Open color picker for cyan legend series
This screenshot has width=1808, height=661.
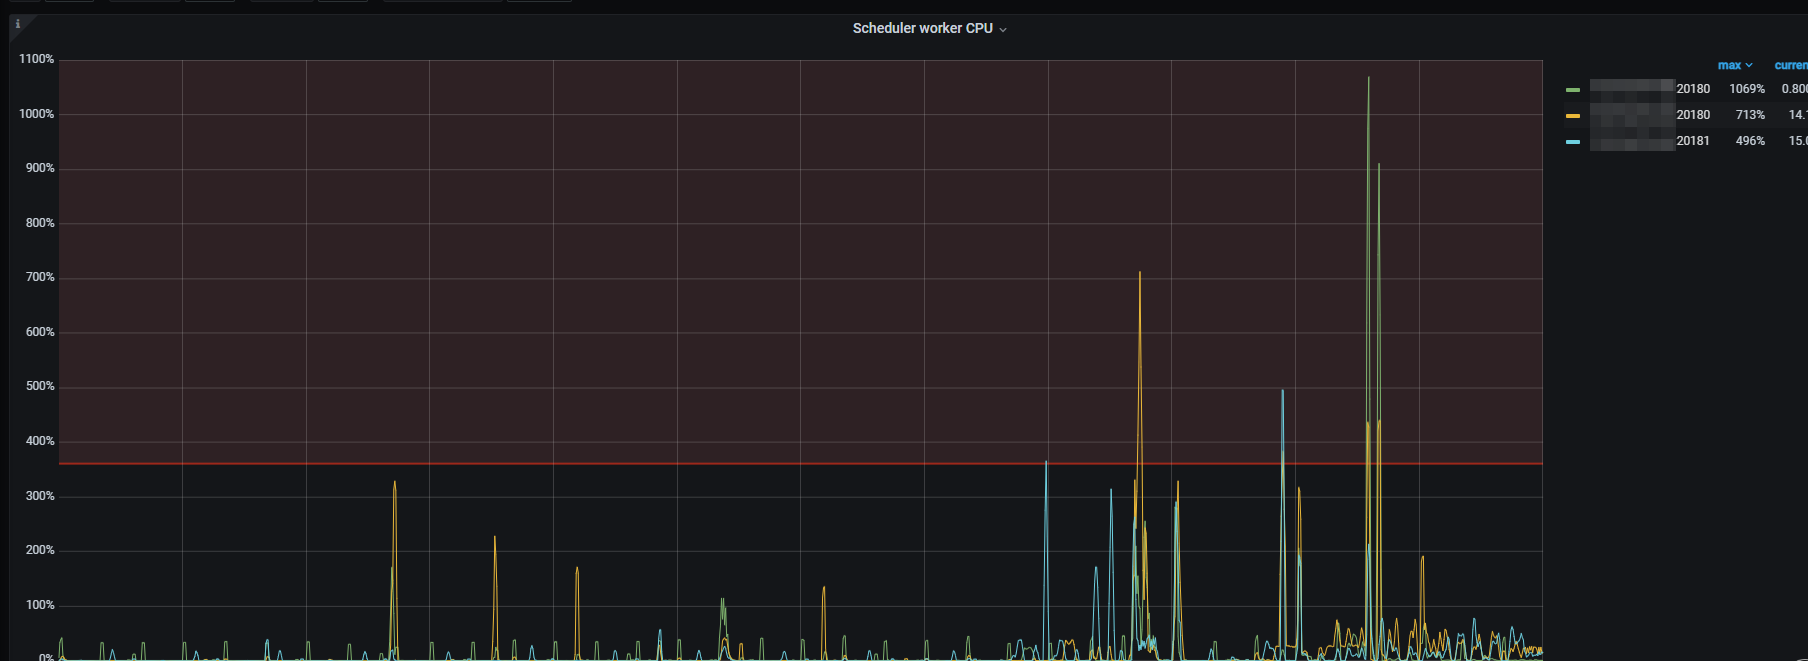[x=1573, y=142]
